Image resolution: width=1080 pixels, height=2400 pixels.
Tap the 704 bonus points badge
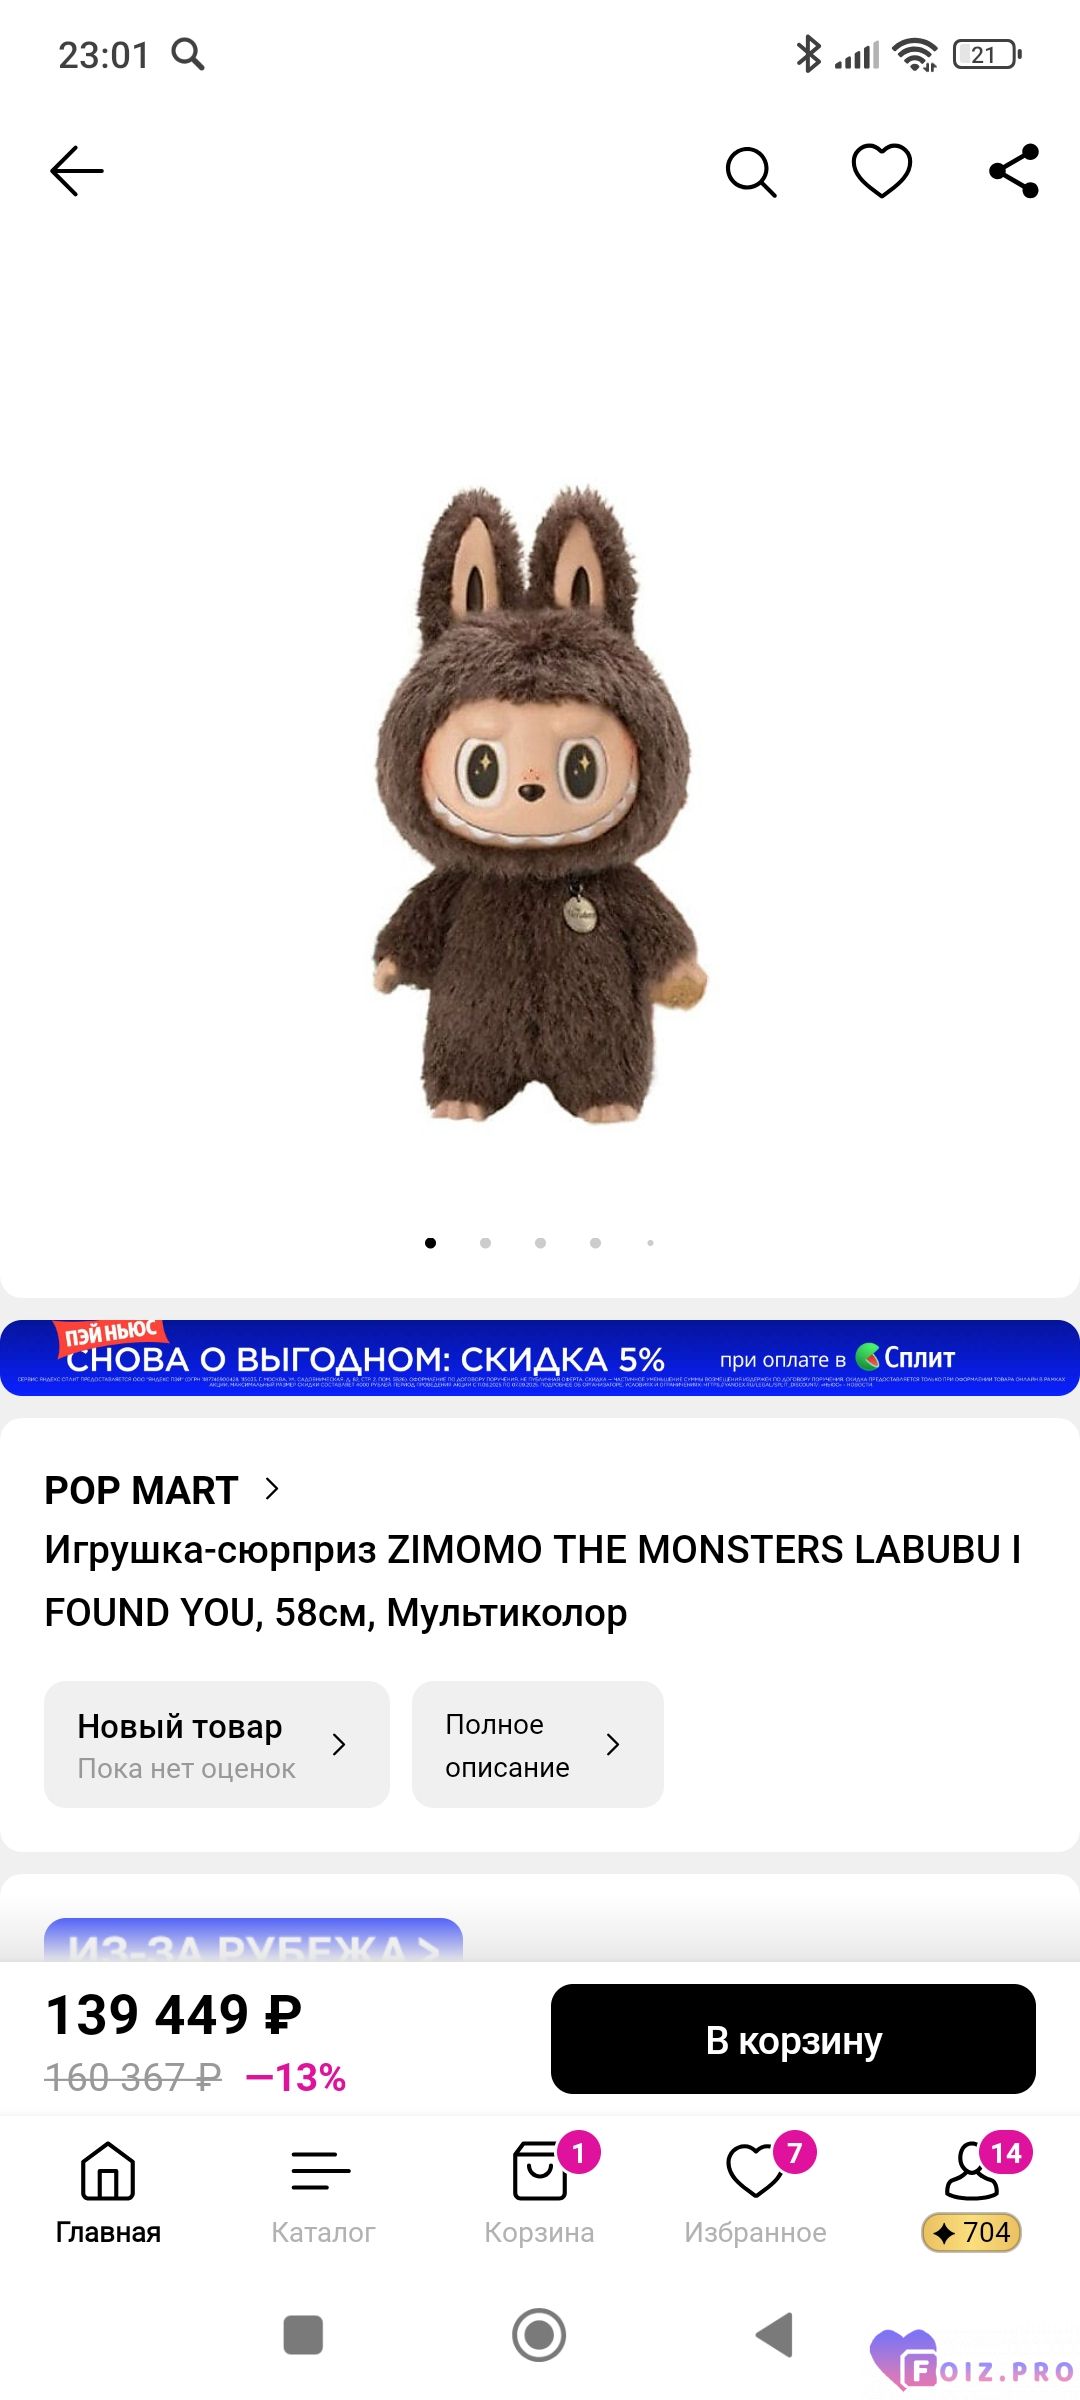pos(972,2232)
